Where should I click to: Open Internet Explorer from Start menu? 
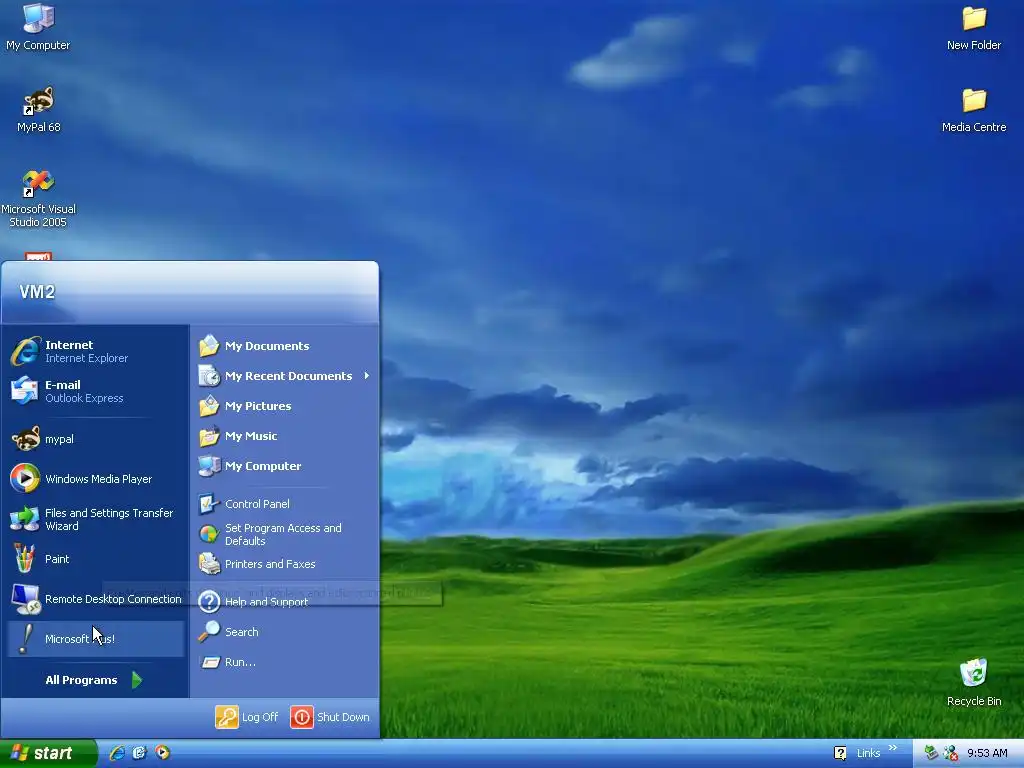95,351
